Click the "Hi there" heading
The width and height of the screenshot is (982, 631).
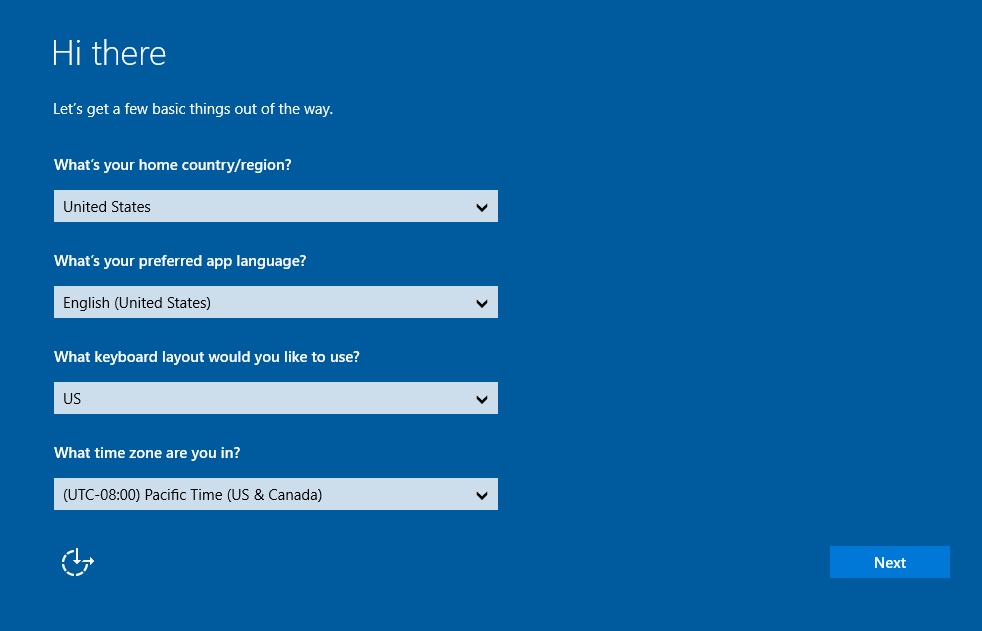click(x=109, y=53)
